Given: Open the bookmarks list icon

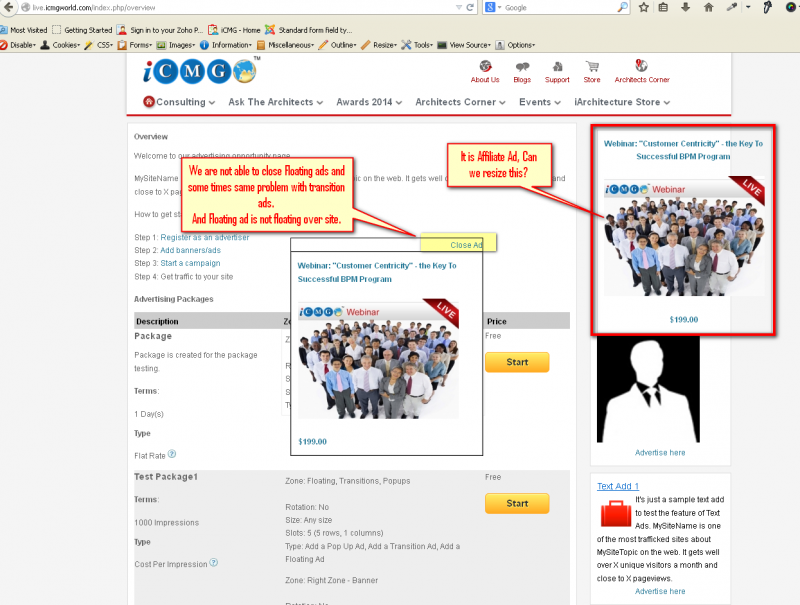Looking at the screenshot, I should point(663,7).
